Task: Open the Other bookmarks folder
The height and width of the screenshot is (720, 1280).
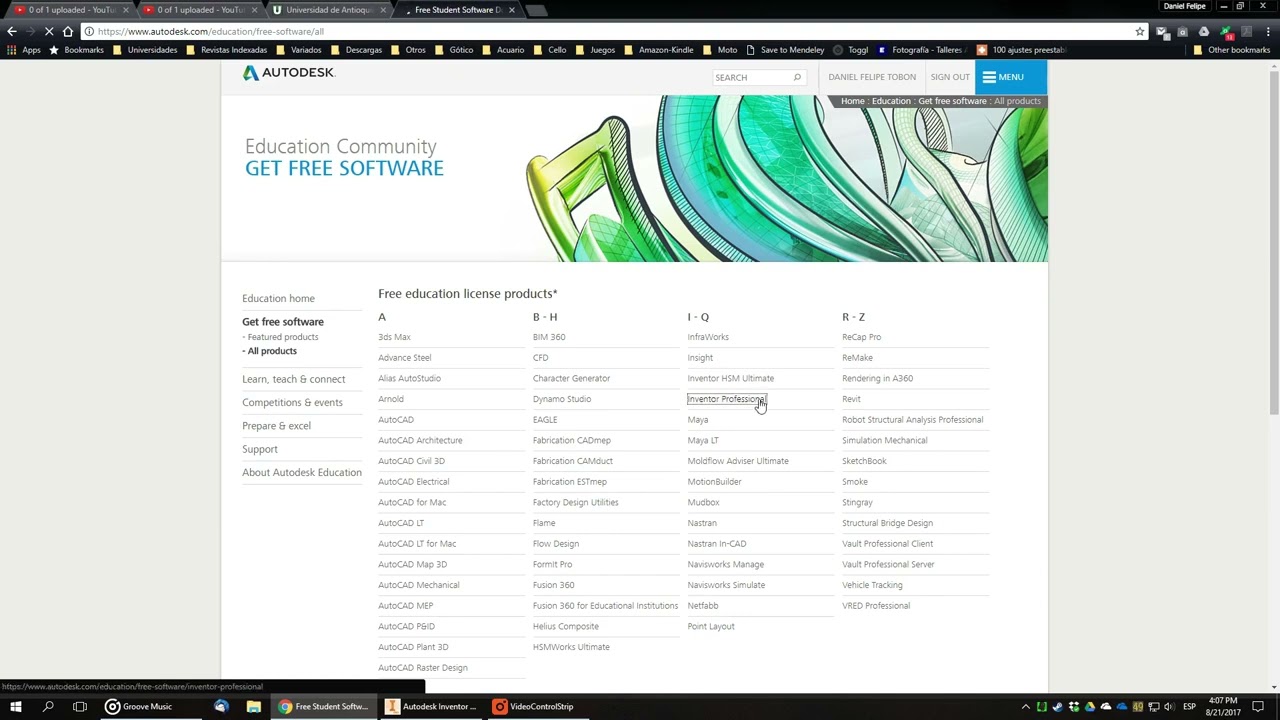Action: click(x=1232, y=50)
